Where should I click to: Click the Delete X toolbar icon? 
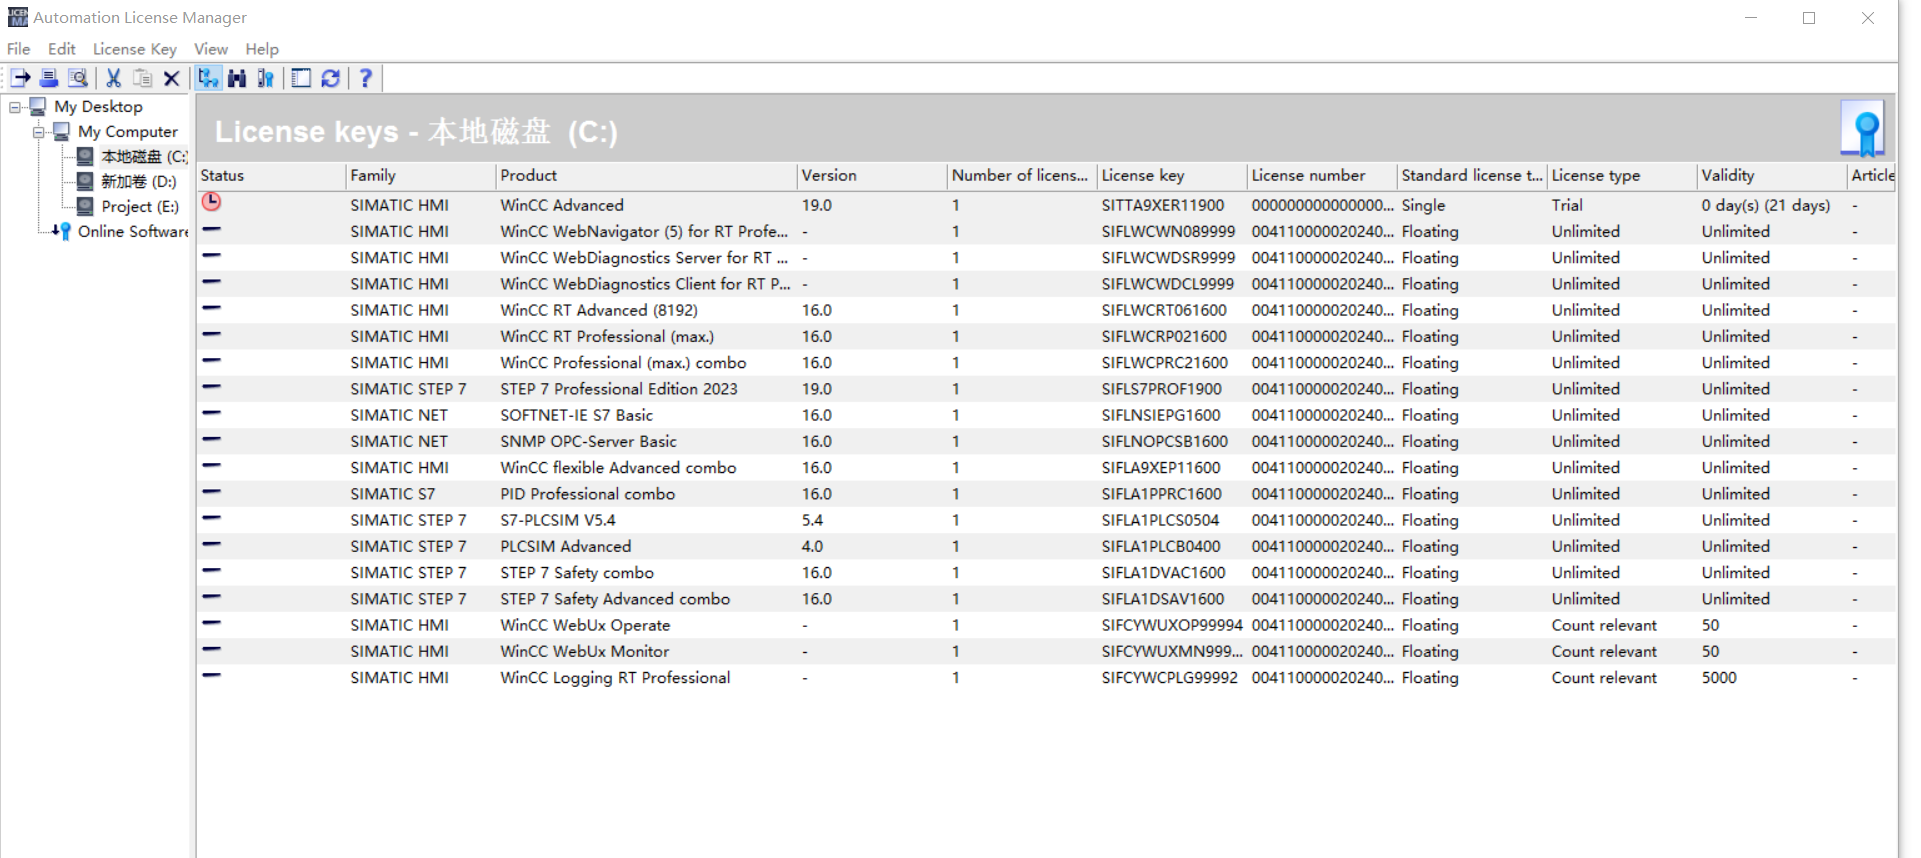171,78
